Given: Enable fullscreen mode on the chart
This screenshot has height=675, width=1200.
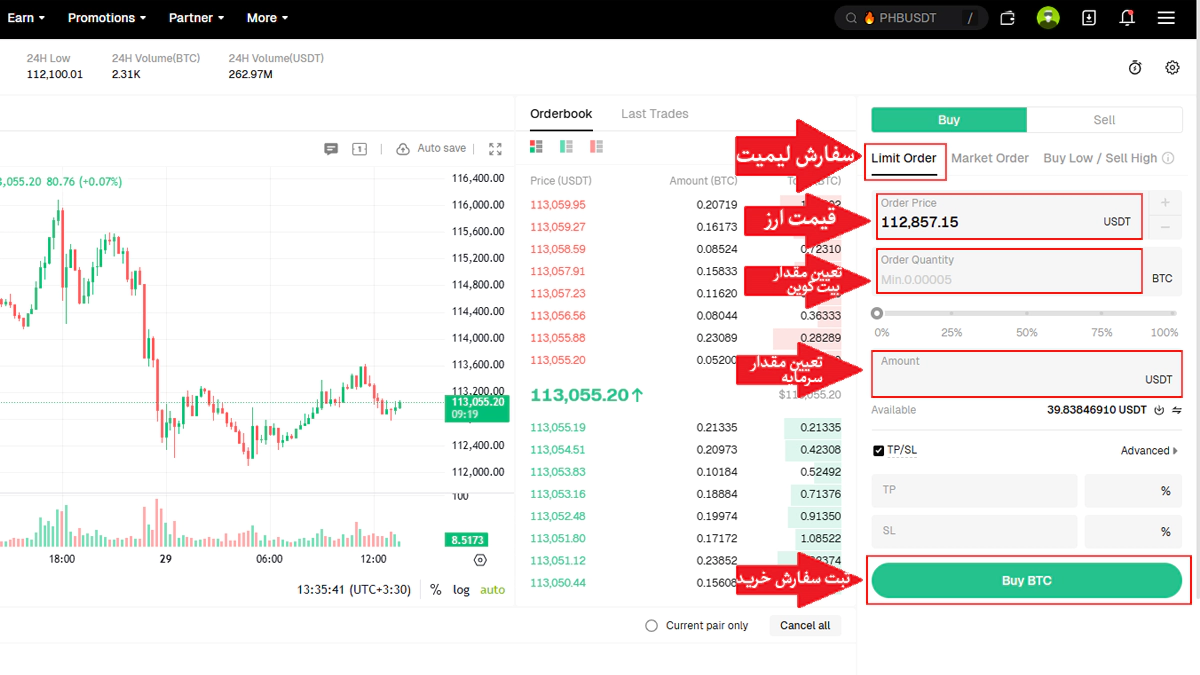Looking at the screenshot, I should point(495,147).
